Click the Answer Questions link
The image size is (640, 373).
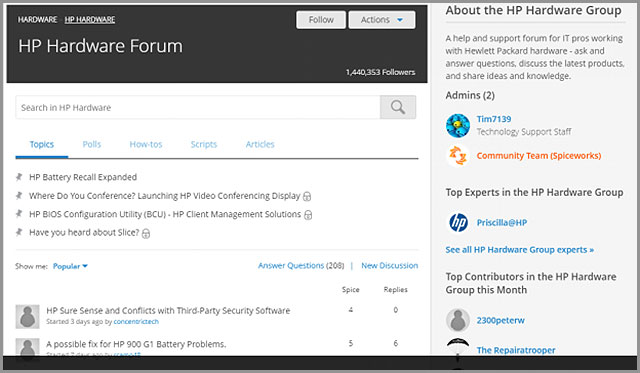[x=291, y=265]
